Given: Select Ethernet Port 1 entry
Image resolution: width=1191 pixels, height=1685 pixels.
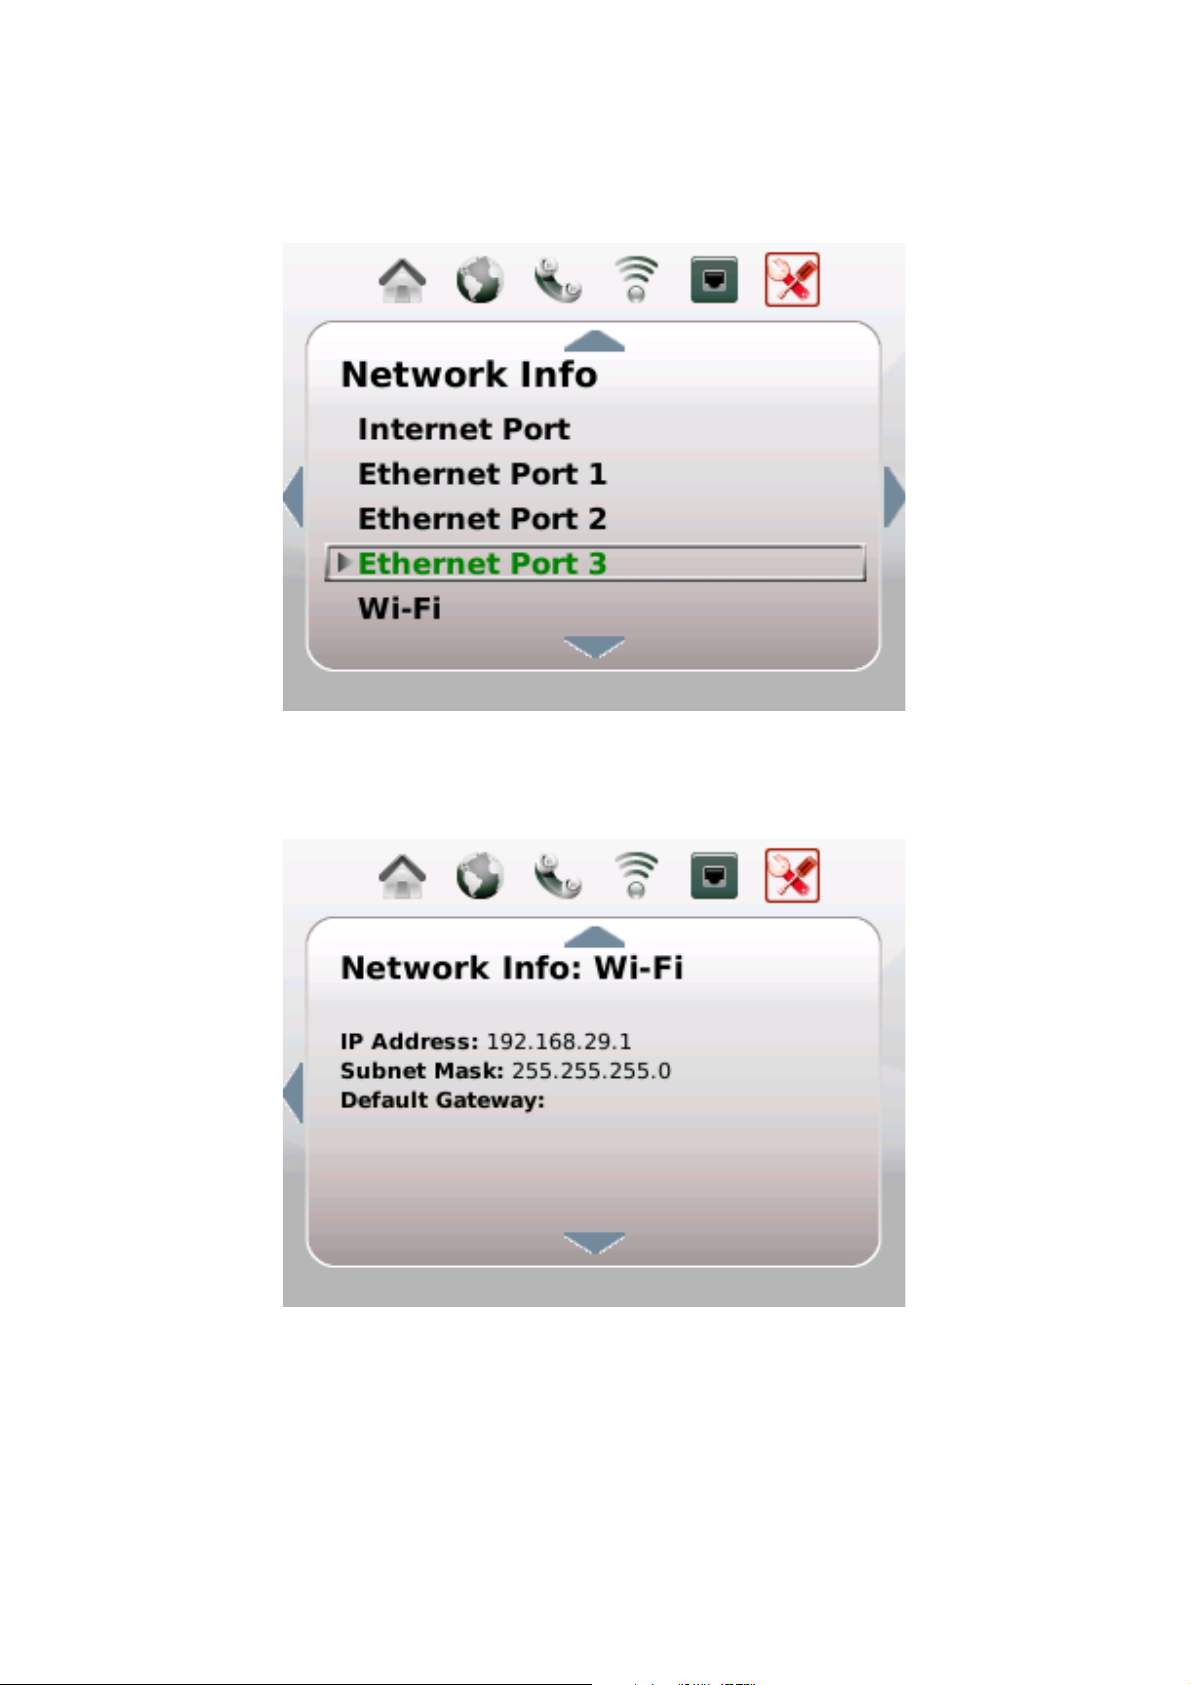Looking at the screenshot, I should 483,474.
